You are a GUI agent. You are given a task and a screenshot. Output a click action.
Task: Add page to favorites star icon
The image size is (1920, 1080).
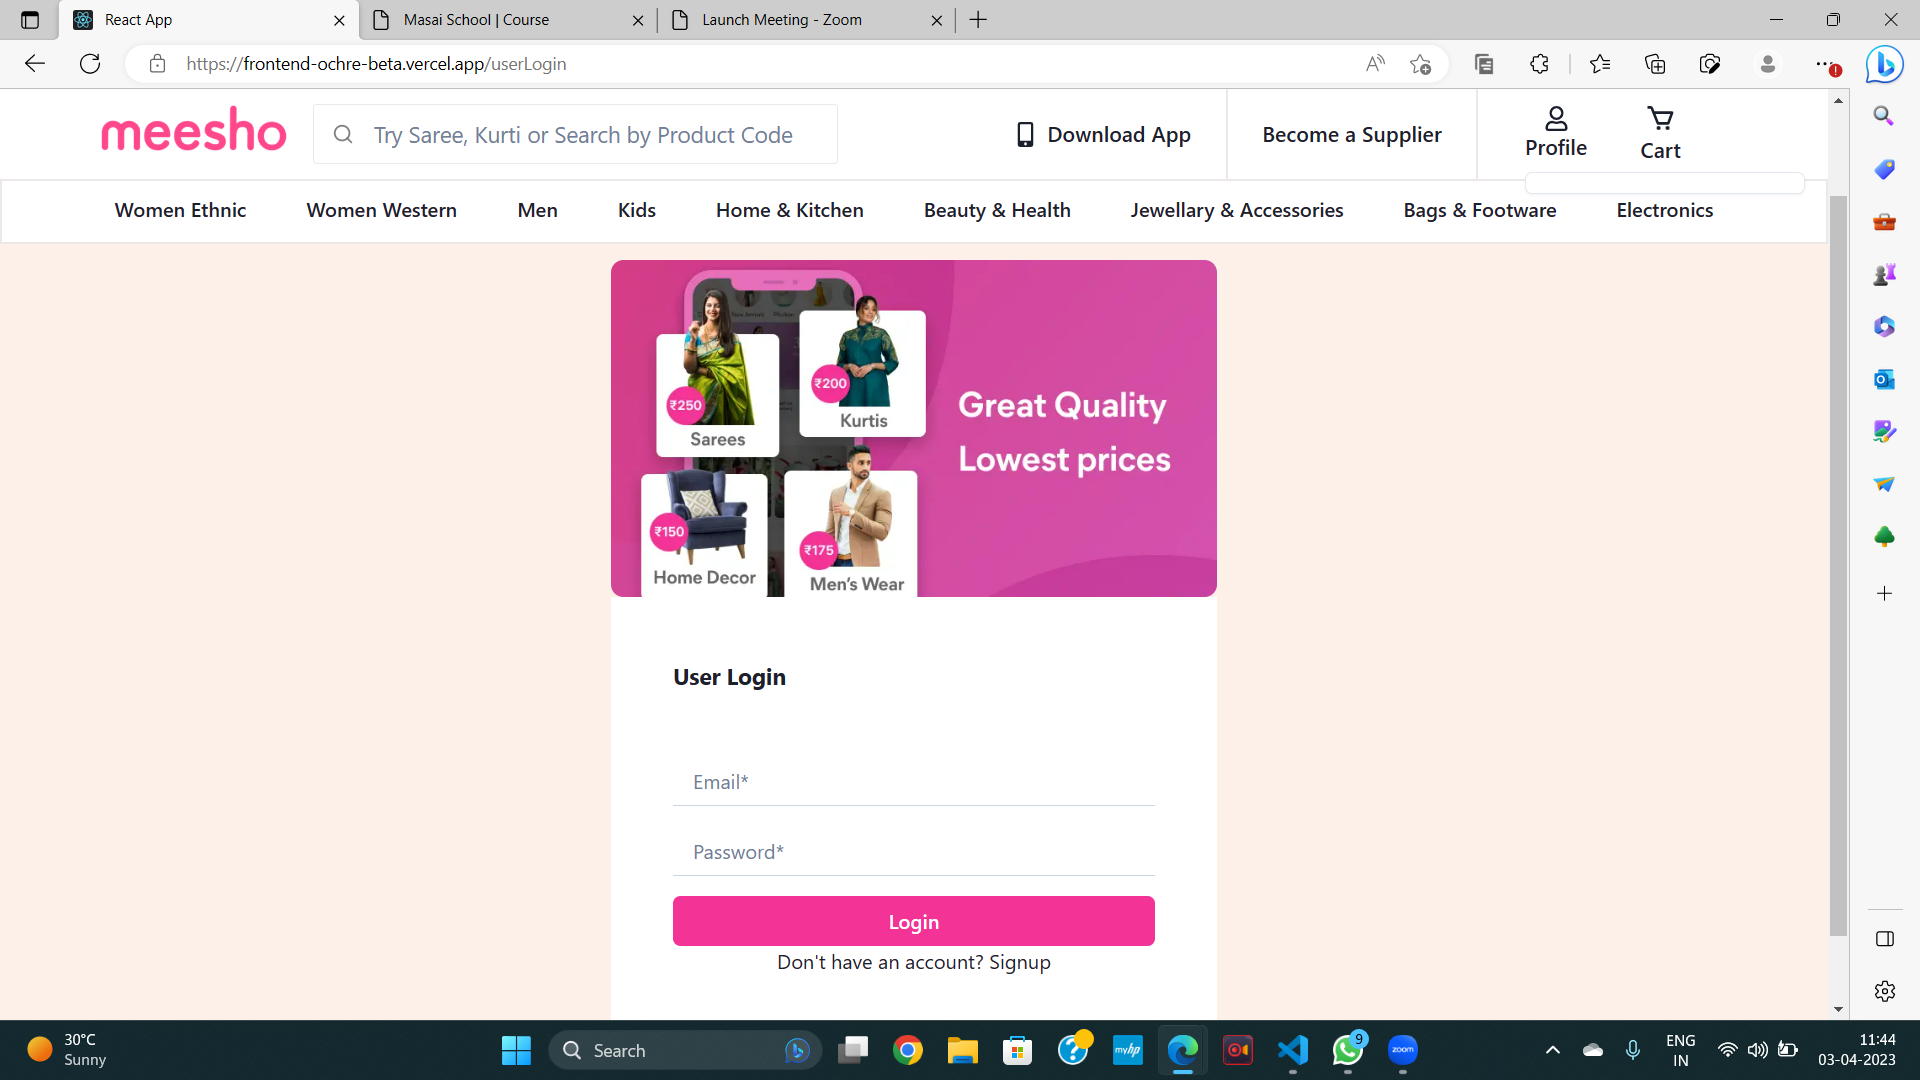pyautogui.click(x=1420, y=64)
